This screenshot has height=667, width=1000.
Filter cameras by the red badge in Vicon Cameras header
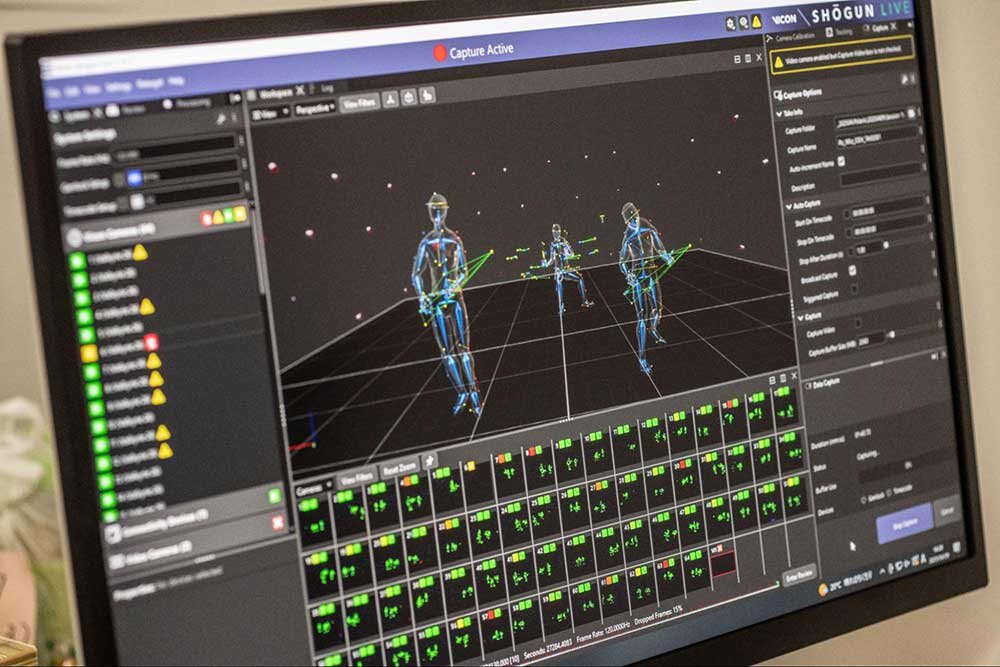[207, 219]
